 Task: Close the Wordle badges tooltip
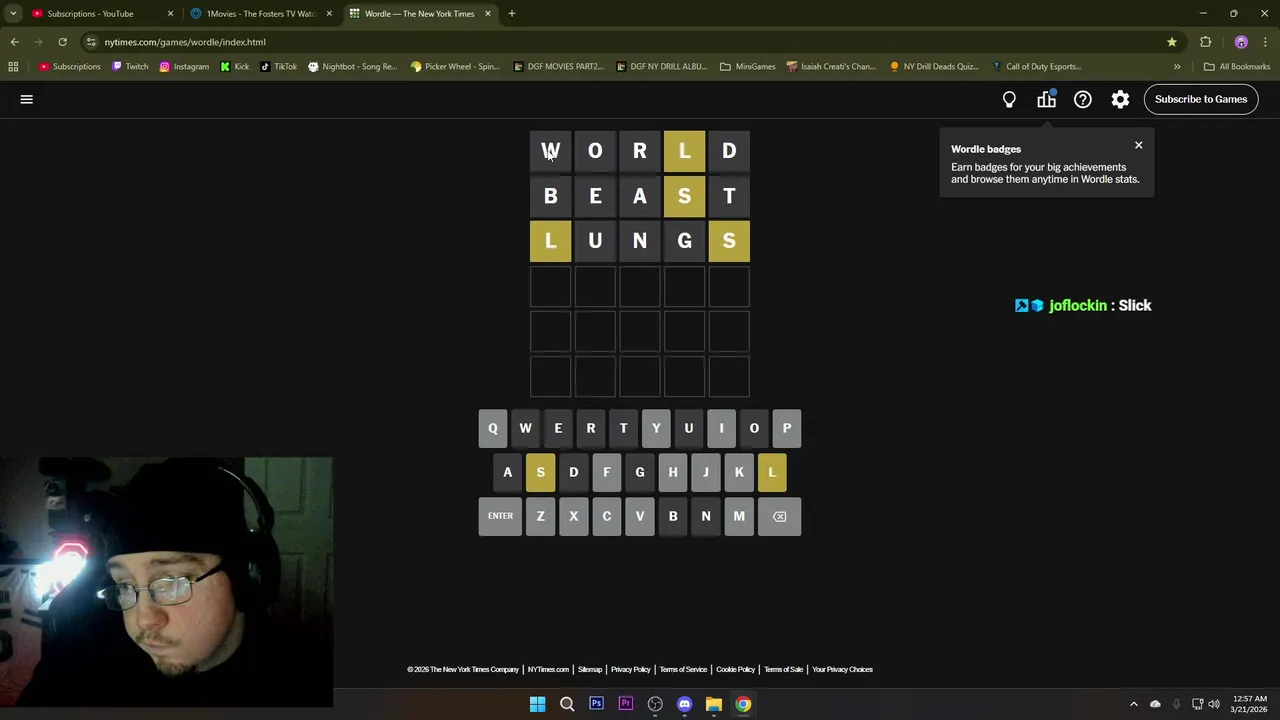point(1138,146)
